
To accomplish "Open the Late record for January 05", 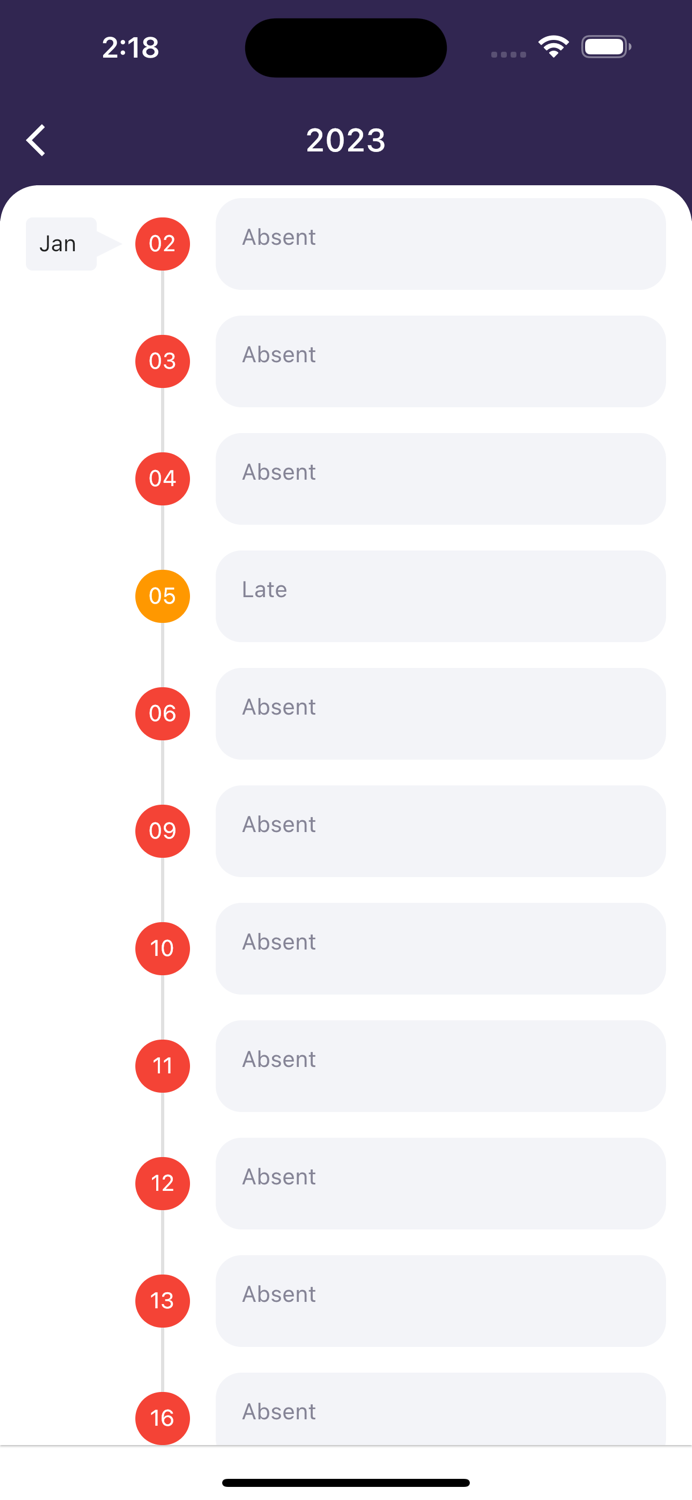I will coord(440,596).
